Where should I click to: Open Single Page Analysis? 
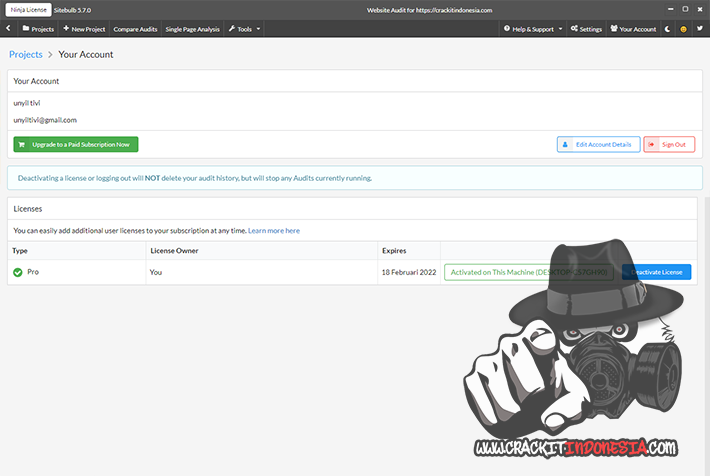point(192,29)
